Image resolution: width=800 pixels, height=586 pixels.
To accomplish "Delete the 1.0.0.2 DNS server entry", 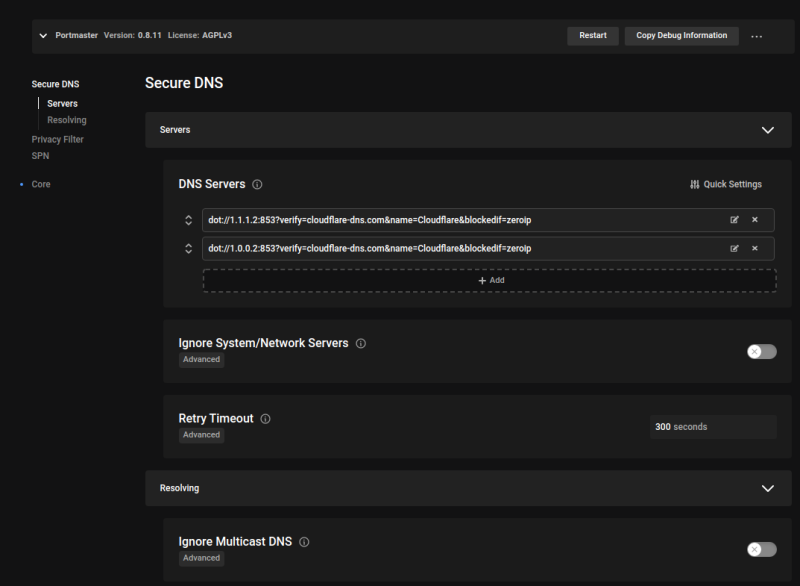I will click(x=755, y=248).
